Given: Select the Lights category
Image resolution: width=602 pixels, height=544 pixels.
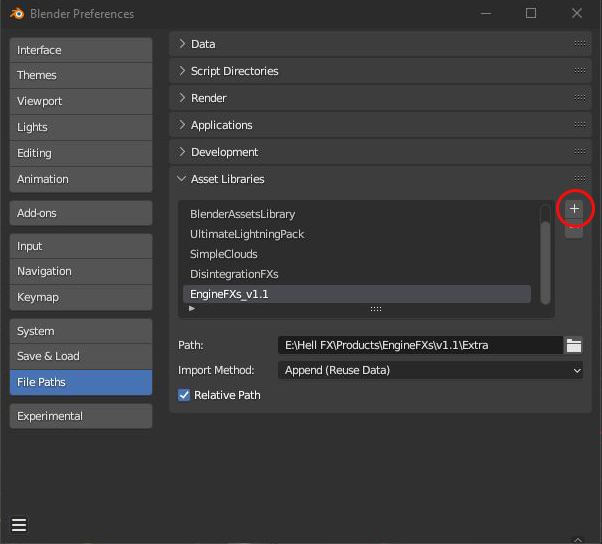Looking at the screenshot, I should point(81,127).
